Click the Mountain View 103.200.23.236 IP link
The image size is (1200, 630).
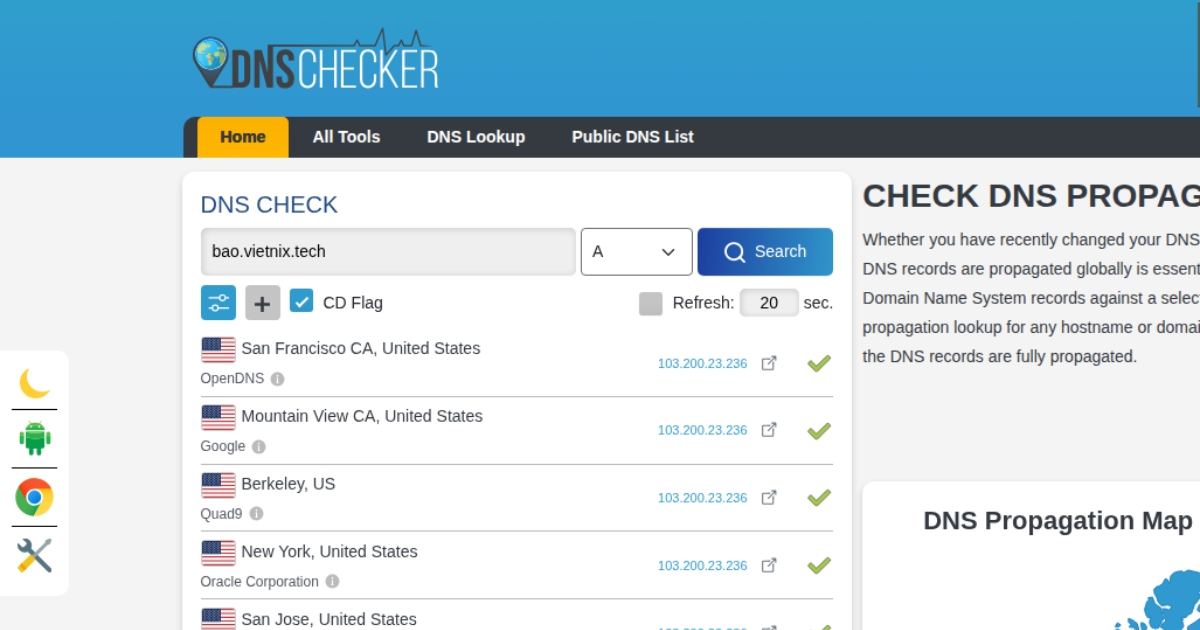click(x=702, y=430)
